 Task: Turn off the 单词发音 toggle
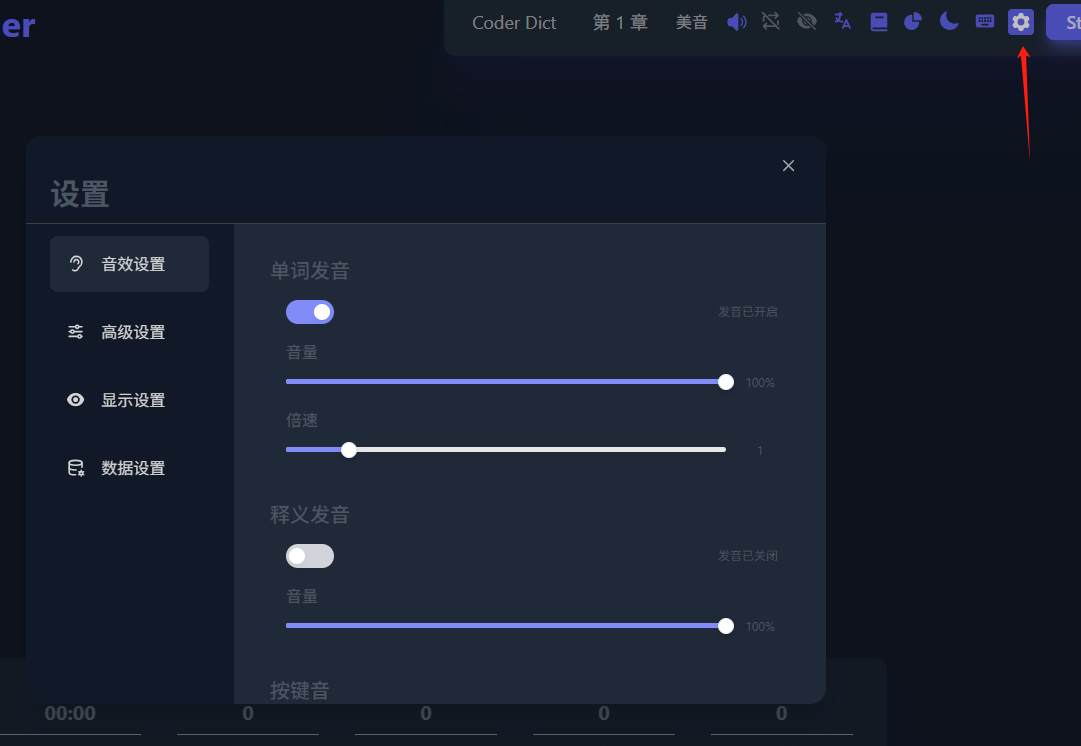point(310,312)
